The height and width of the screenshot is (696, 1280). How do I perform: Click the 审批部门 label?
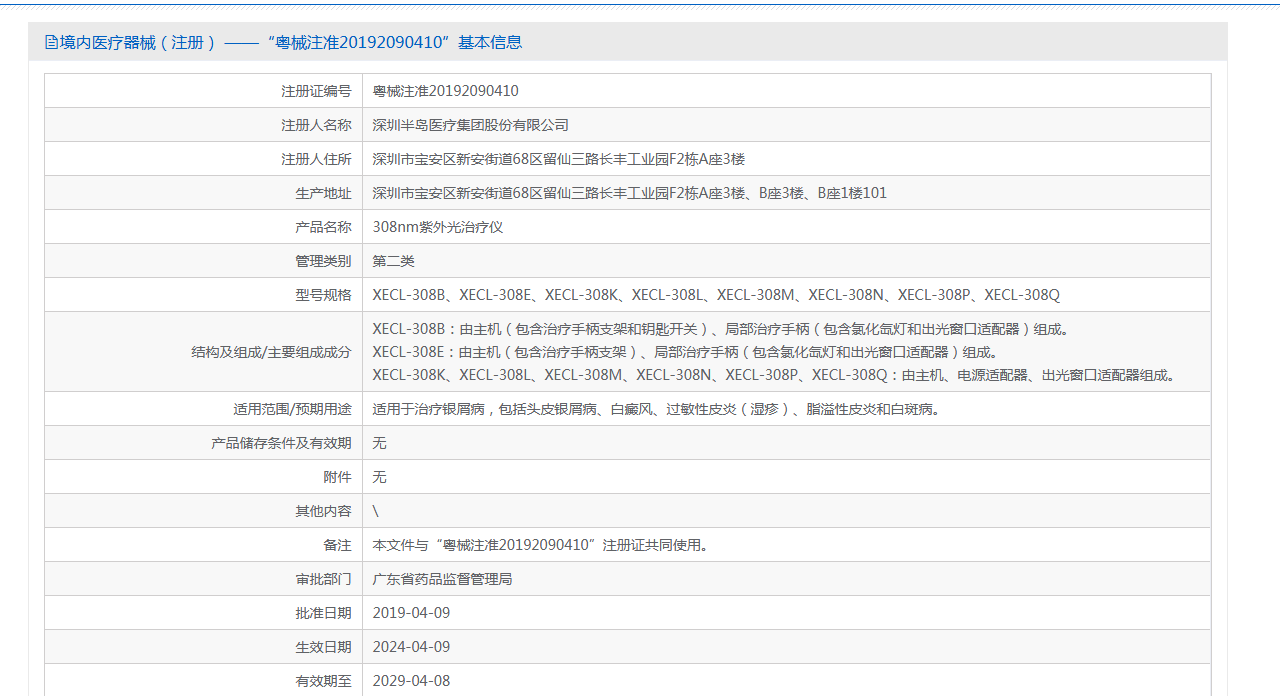(323, 579)
